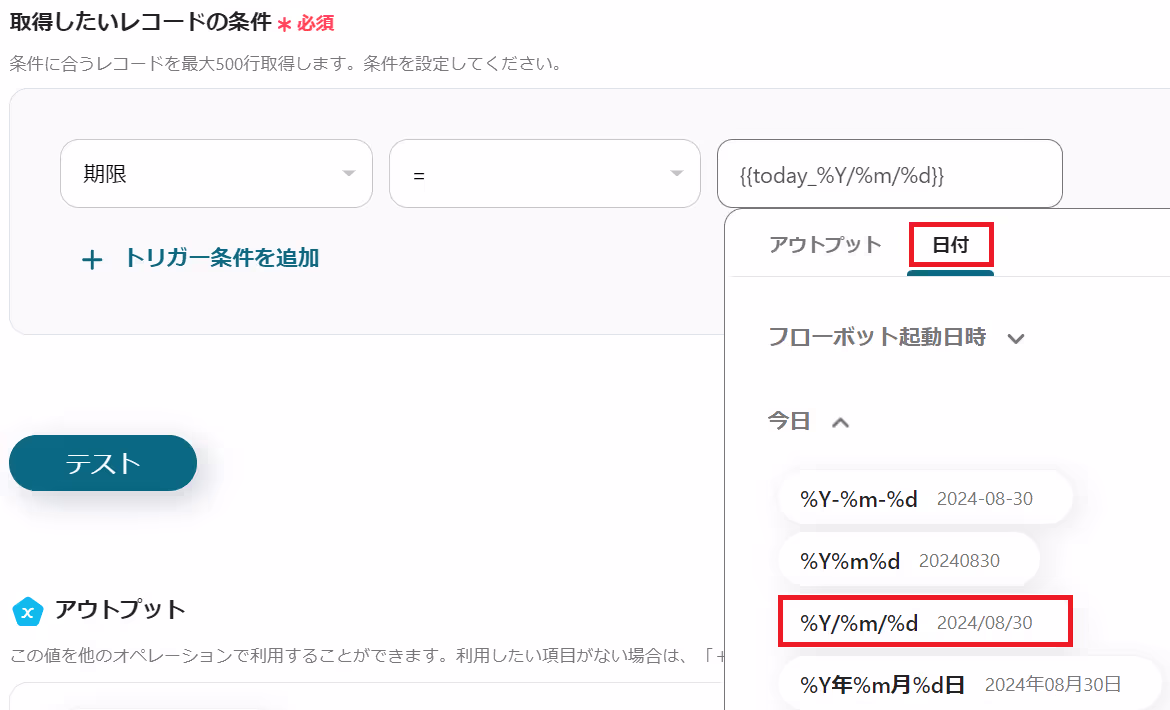Viewport: 1170px width, 710px height.
Task: Select the %Y-%m-%d date format
Action: [925, 498]
